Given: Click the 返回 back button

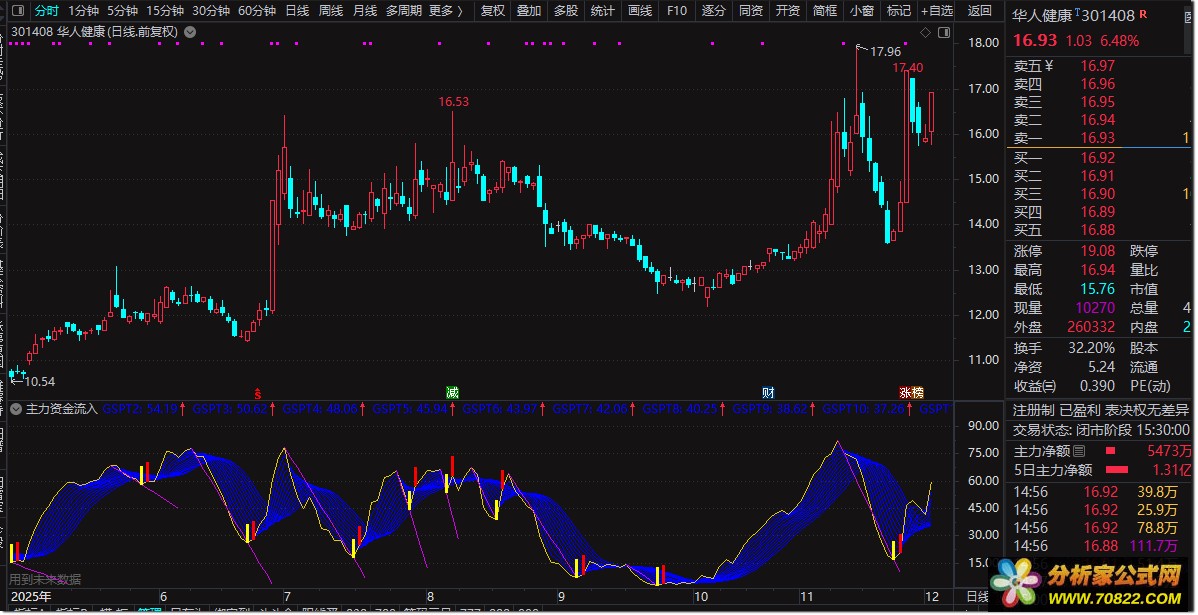Looking at the screenshot, I should click(x=981, y=11).
